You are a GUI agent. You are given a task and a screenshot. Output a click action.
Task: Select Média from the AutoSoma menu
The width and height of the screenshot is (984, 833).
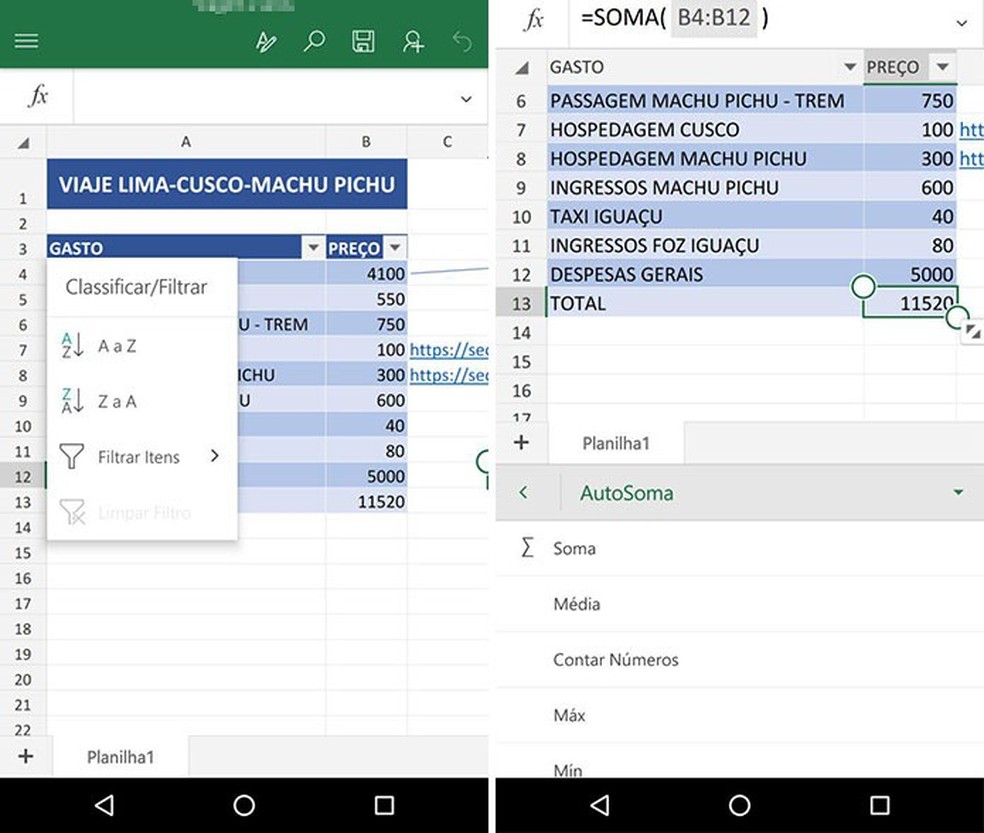point(580,604)
